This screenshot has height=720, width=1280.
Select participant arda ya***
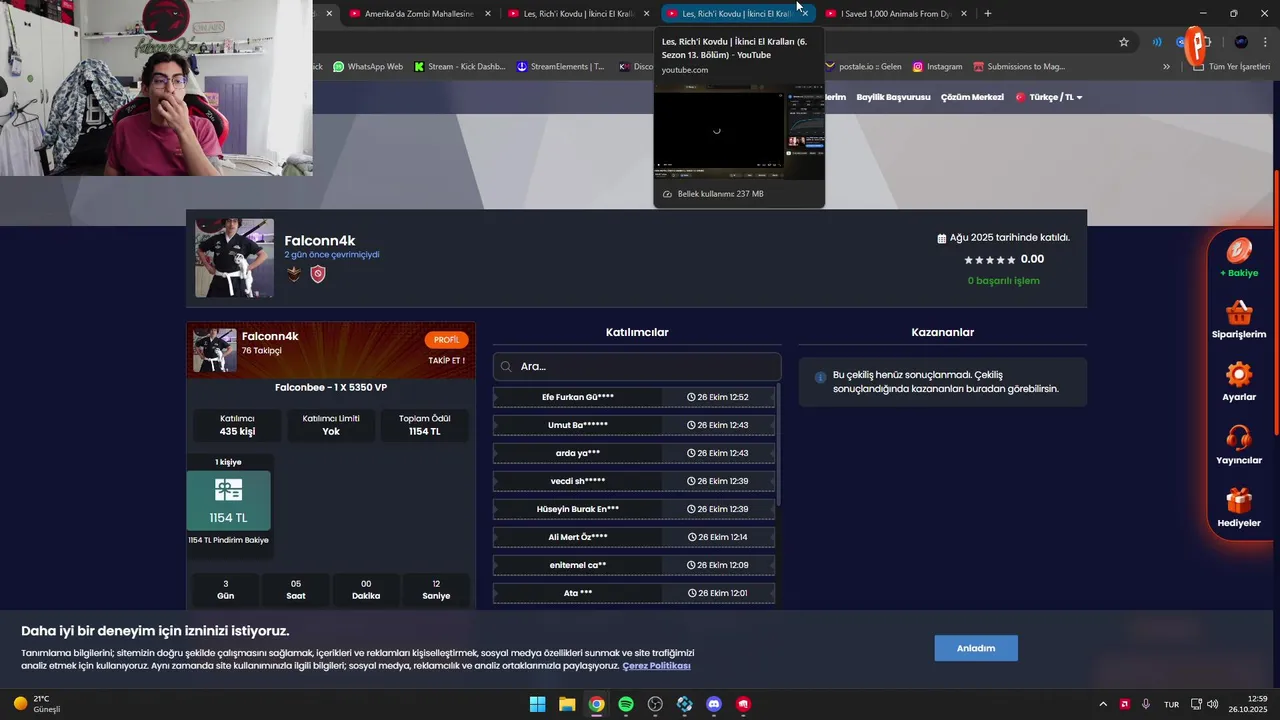(634, 453)
